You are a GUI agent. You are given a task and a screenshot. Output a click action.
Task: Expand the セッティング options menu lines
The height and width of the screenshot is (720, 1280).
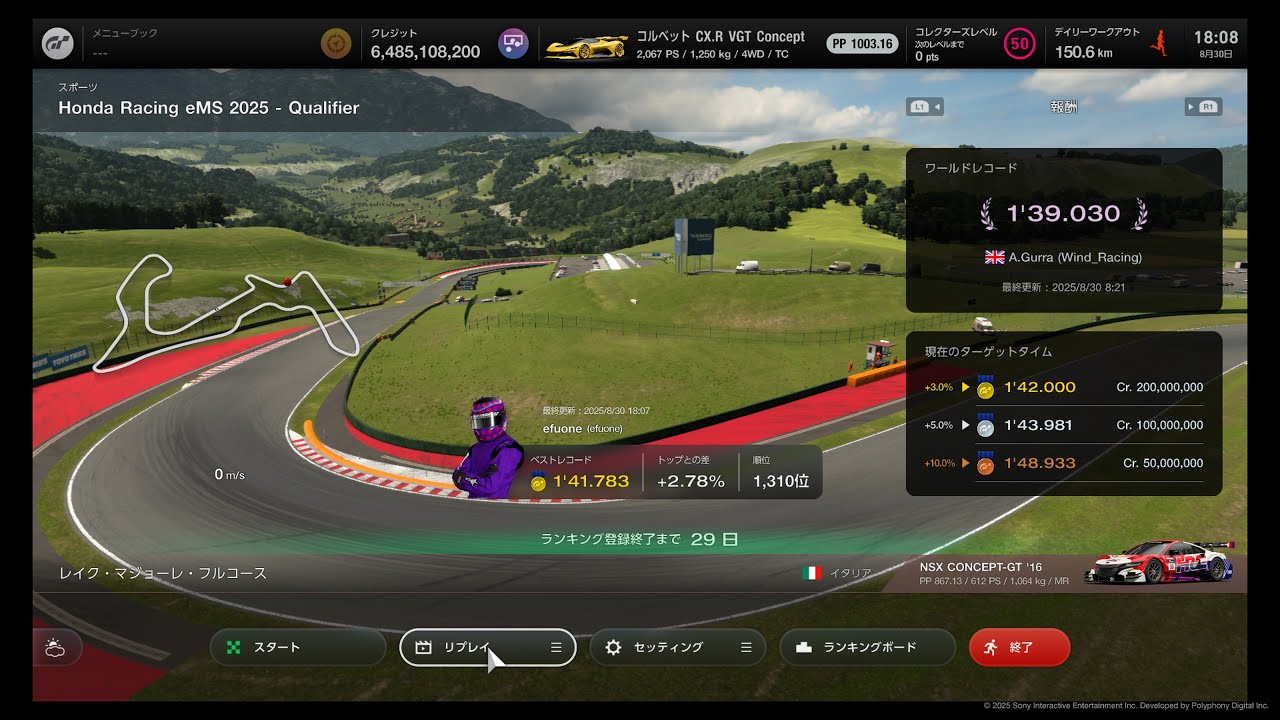point(746,648)
